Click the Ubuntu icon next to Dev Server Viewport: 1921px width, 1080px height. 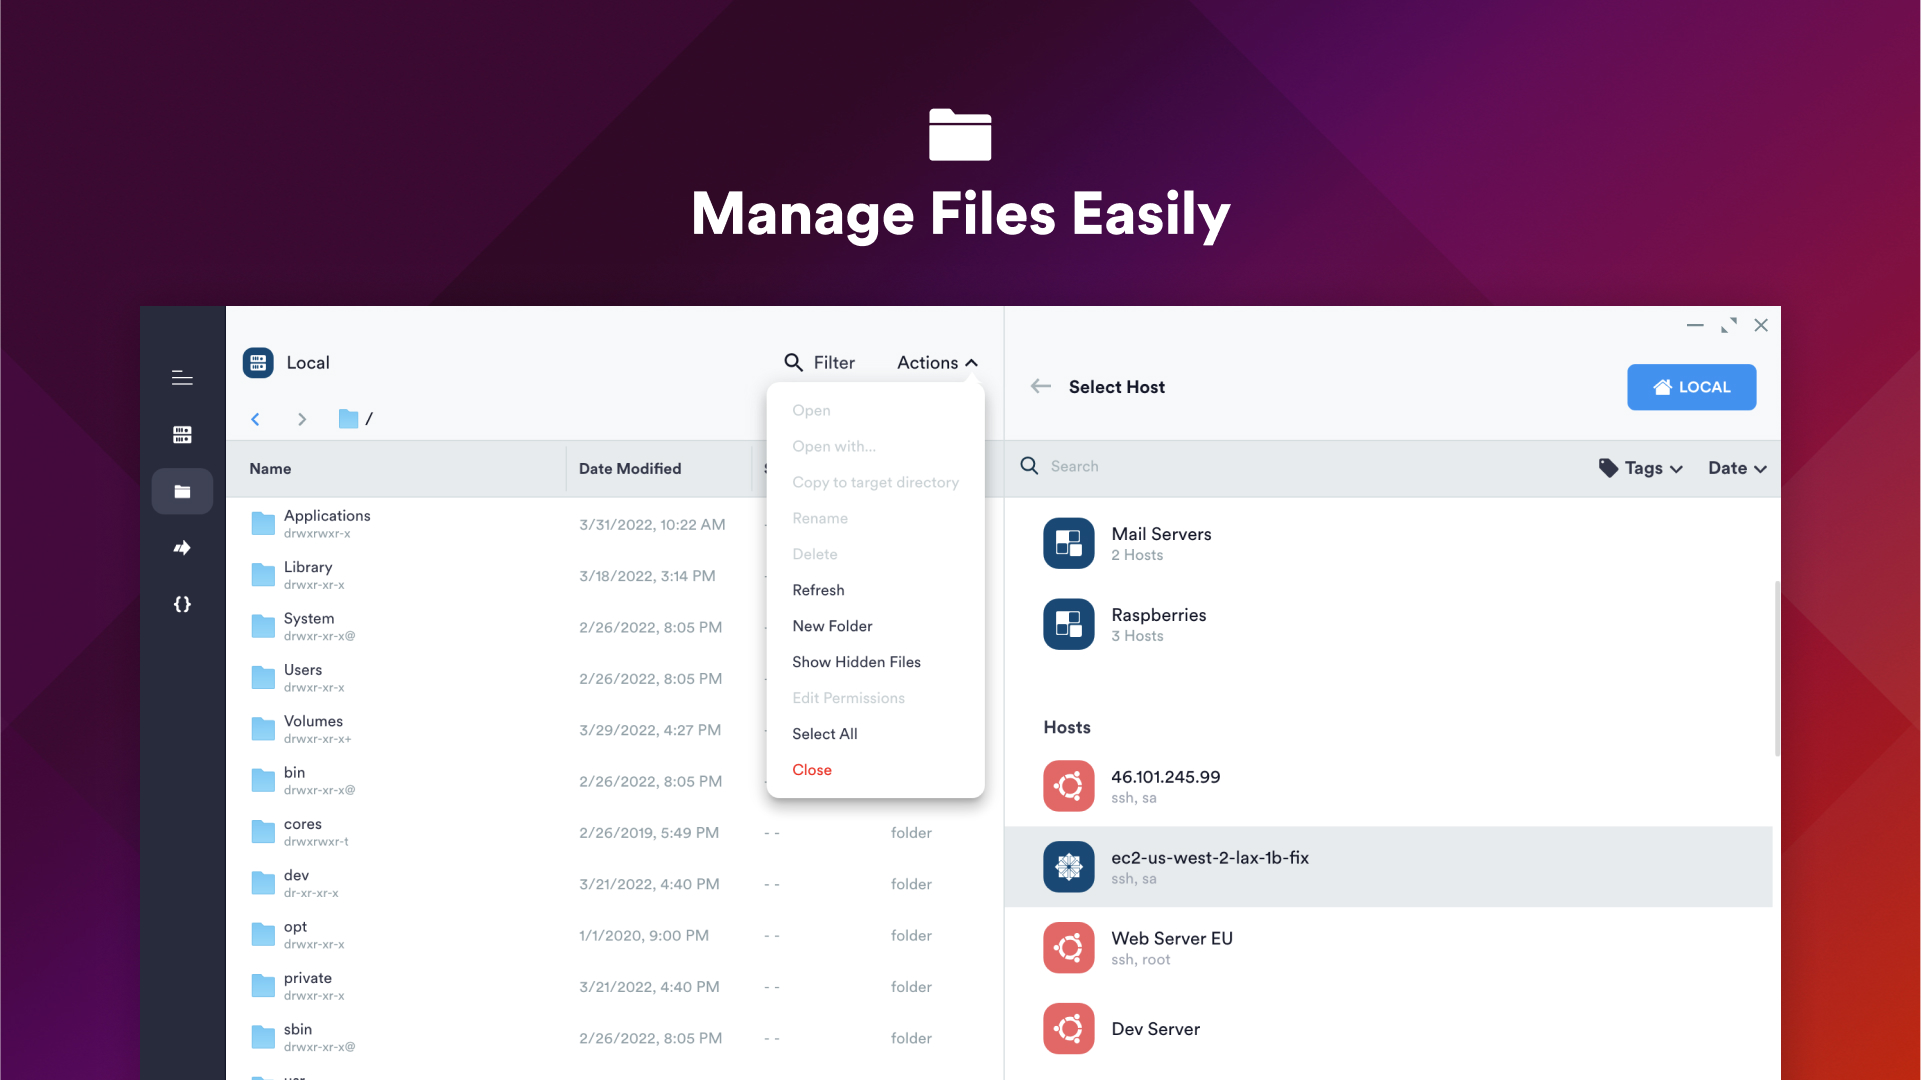click(x=1068, y=1028)
